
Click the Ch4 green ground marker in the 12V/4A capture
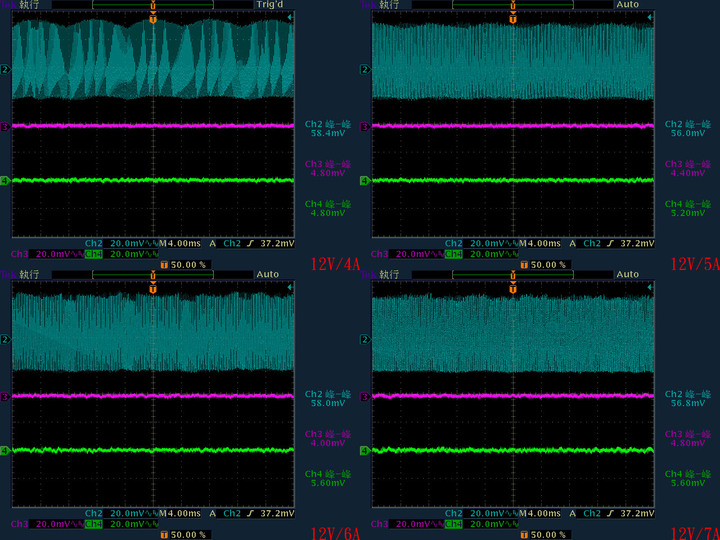click(x=5, y=181)
